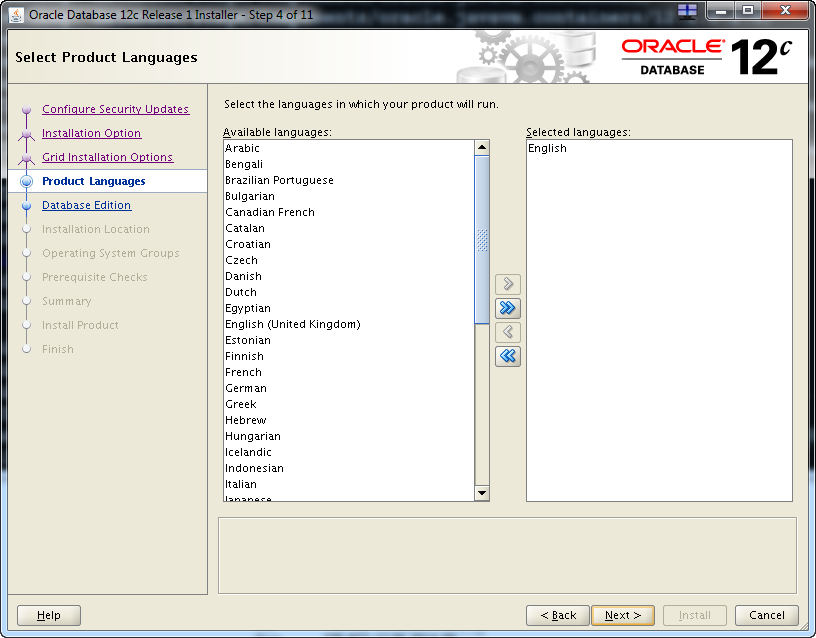Select Icelandic language entry
Image resolution: width=816 pixels, height=638 pixels.
pos(349,452)
